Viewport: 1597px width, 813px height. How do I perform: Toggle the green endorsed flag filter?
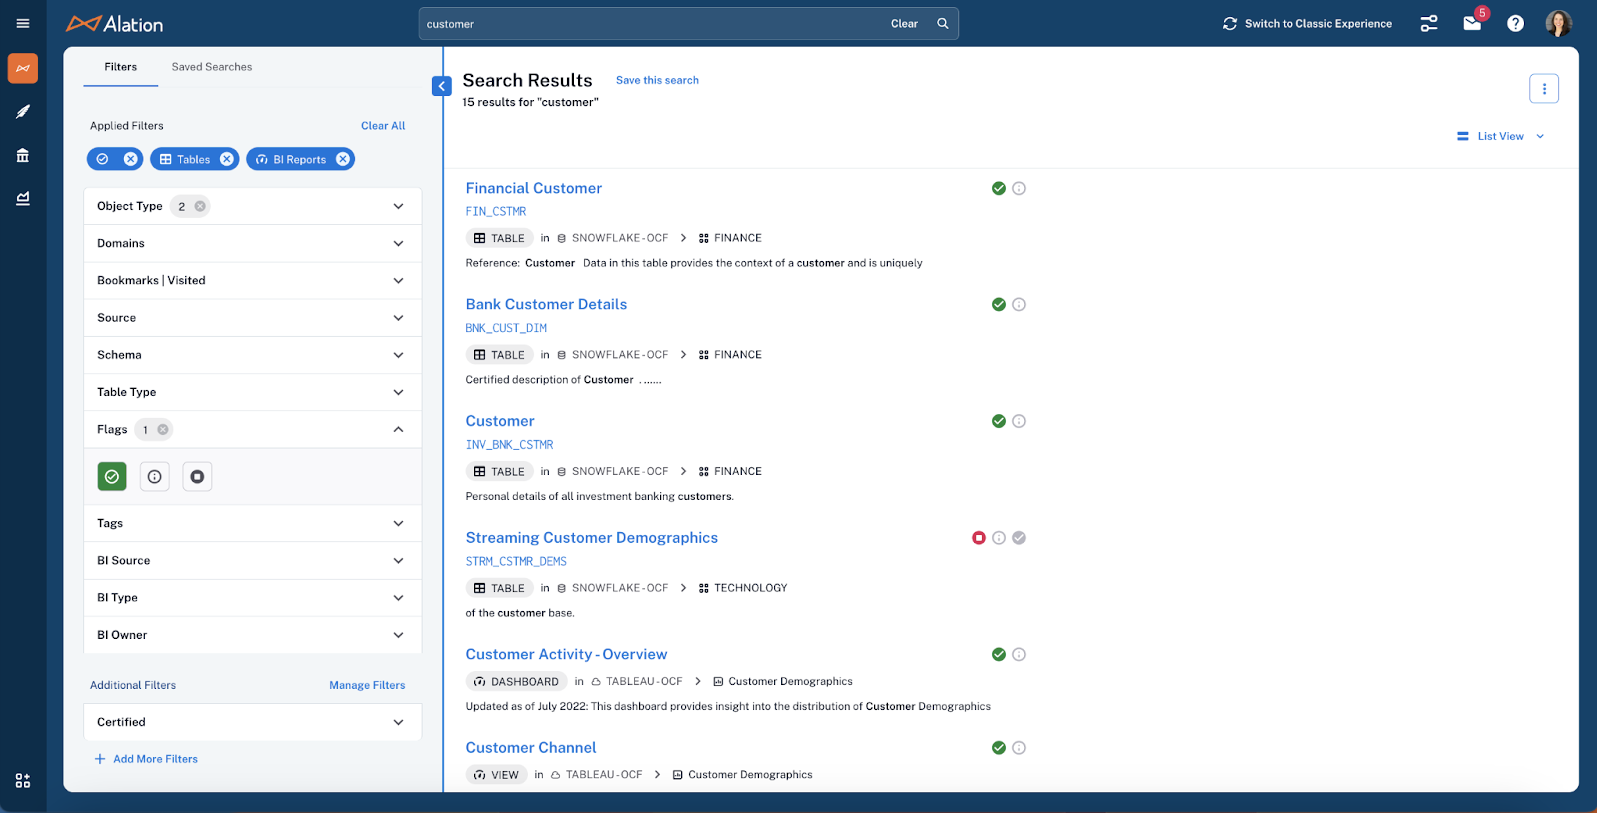[x=112, y=477]
